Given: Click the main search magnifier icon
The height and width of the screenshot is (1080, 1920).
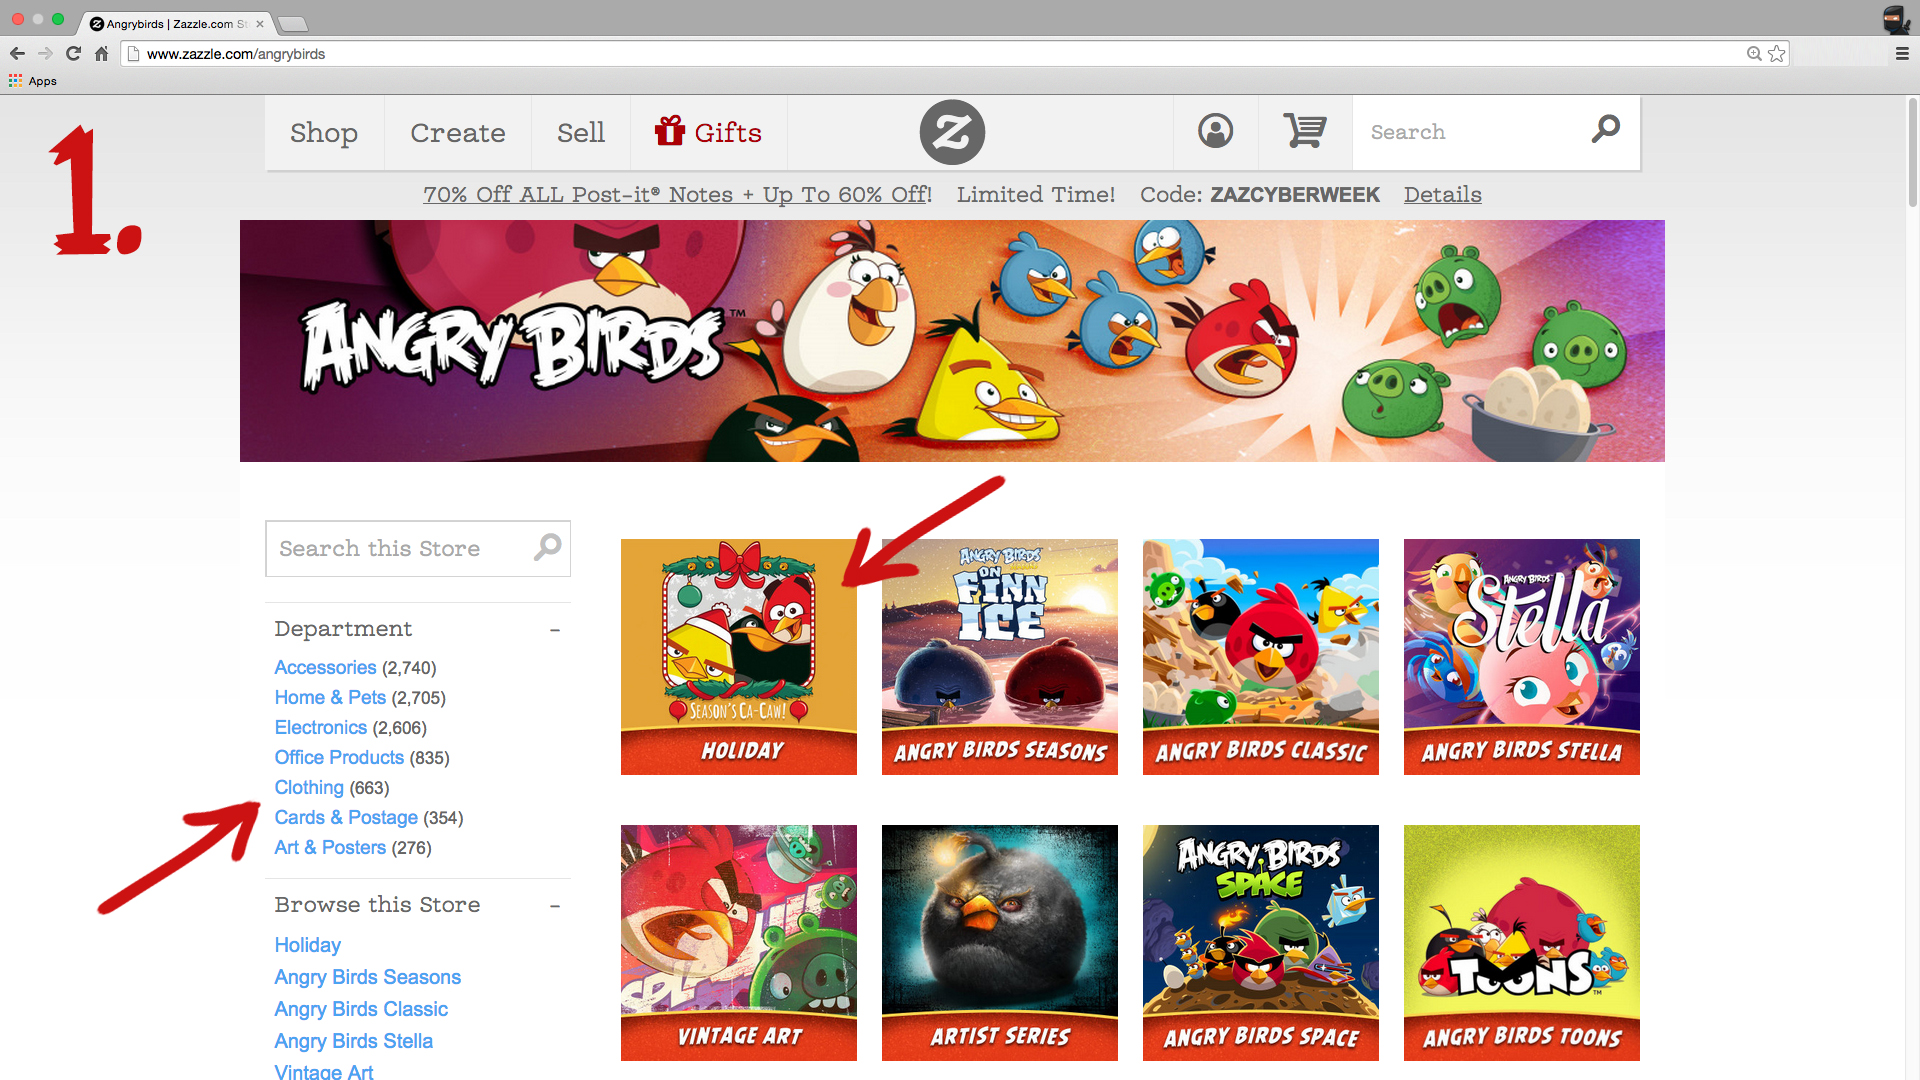Looking at the screenshot, I should (1606, 129).
